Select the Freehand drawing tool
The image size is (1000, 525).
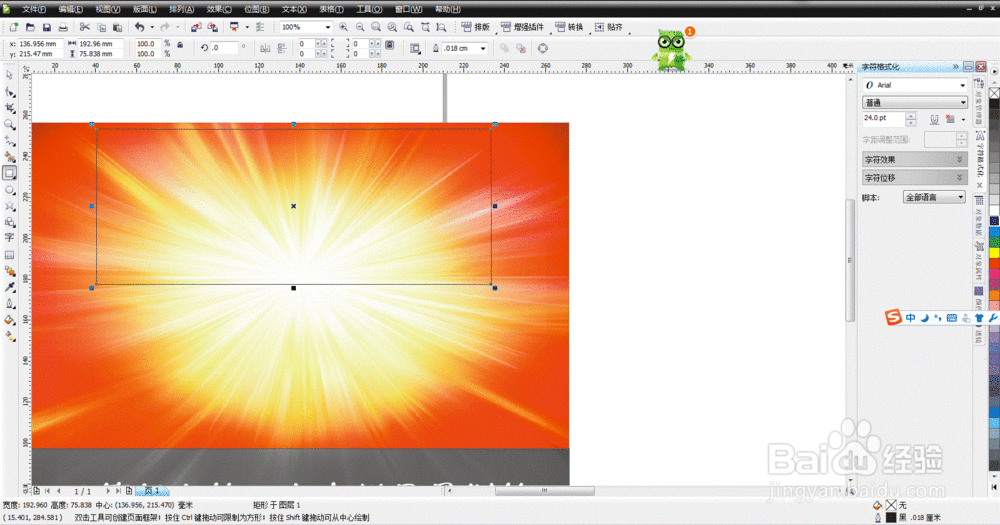tap(10, 140)
